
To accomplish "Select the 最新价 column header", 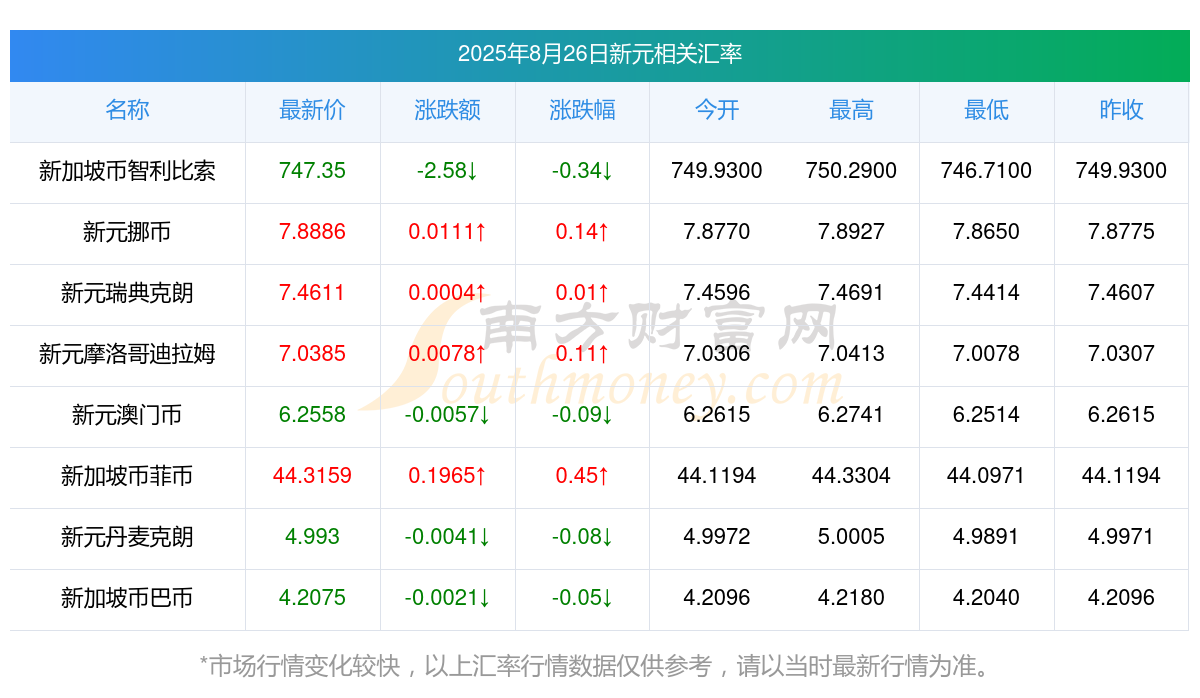I will (x=312, y=110).
